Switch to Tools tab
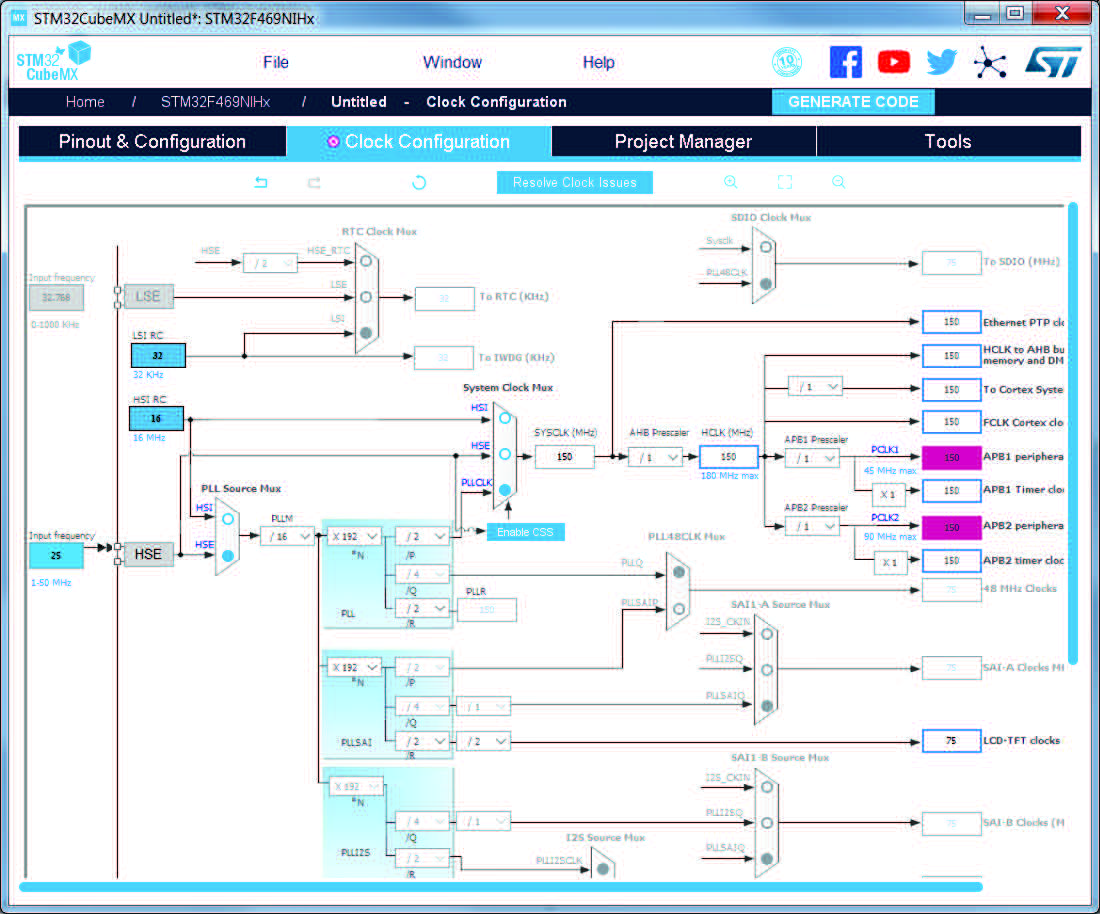The width and height of the screenshot is (1100, 914). [948, 142]
